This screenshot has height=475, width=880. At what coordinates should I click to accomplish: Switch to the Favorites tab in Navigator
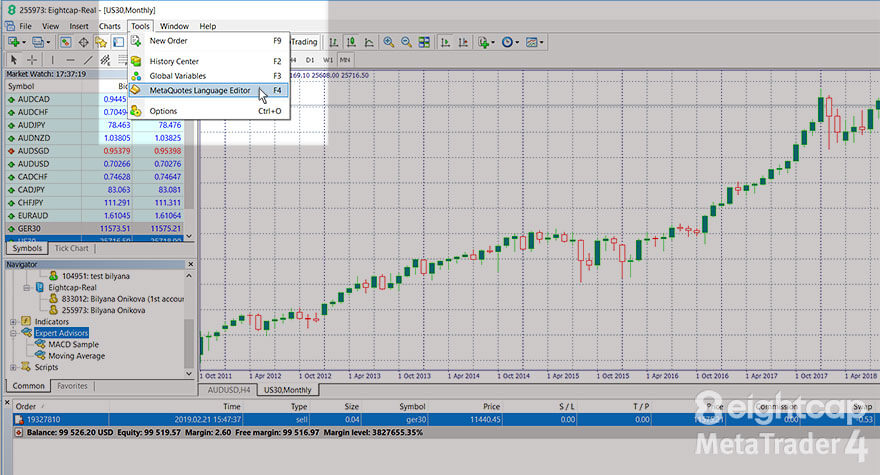click(72, 386)
